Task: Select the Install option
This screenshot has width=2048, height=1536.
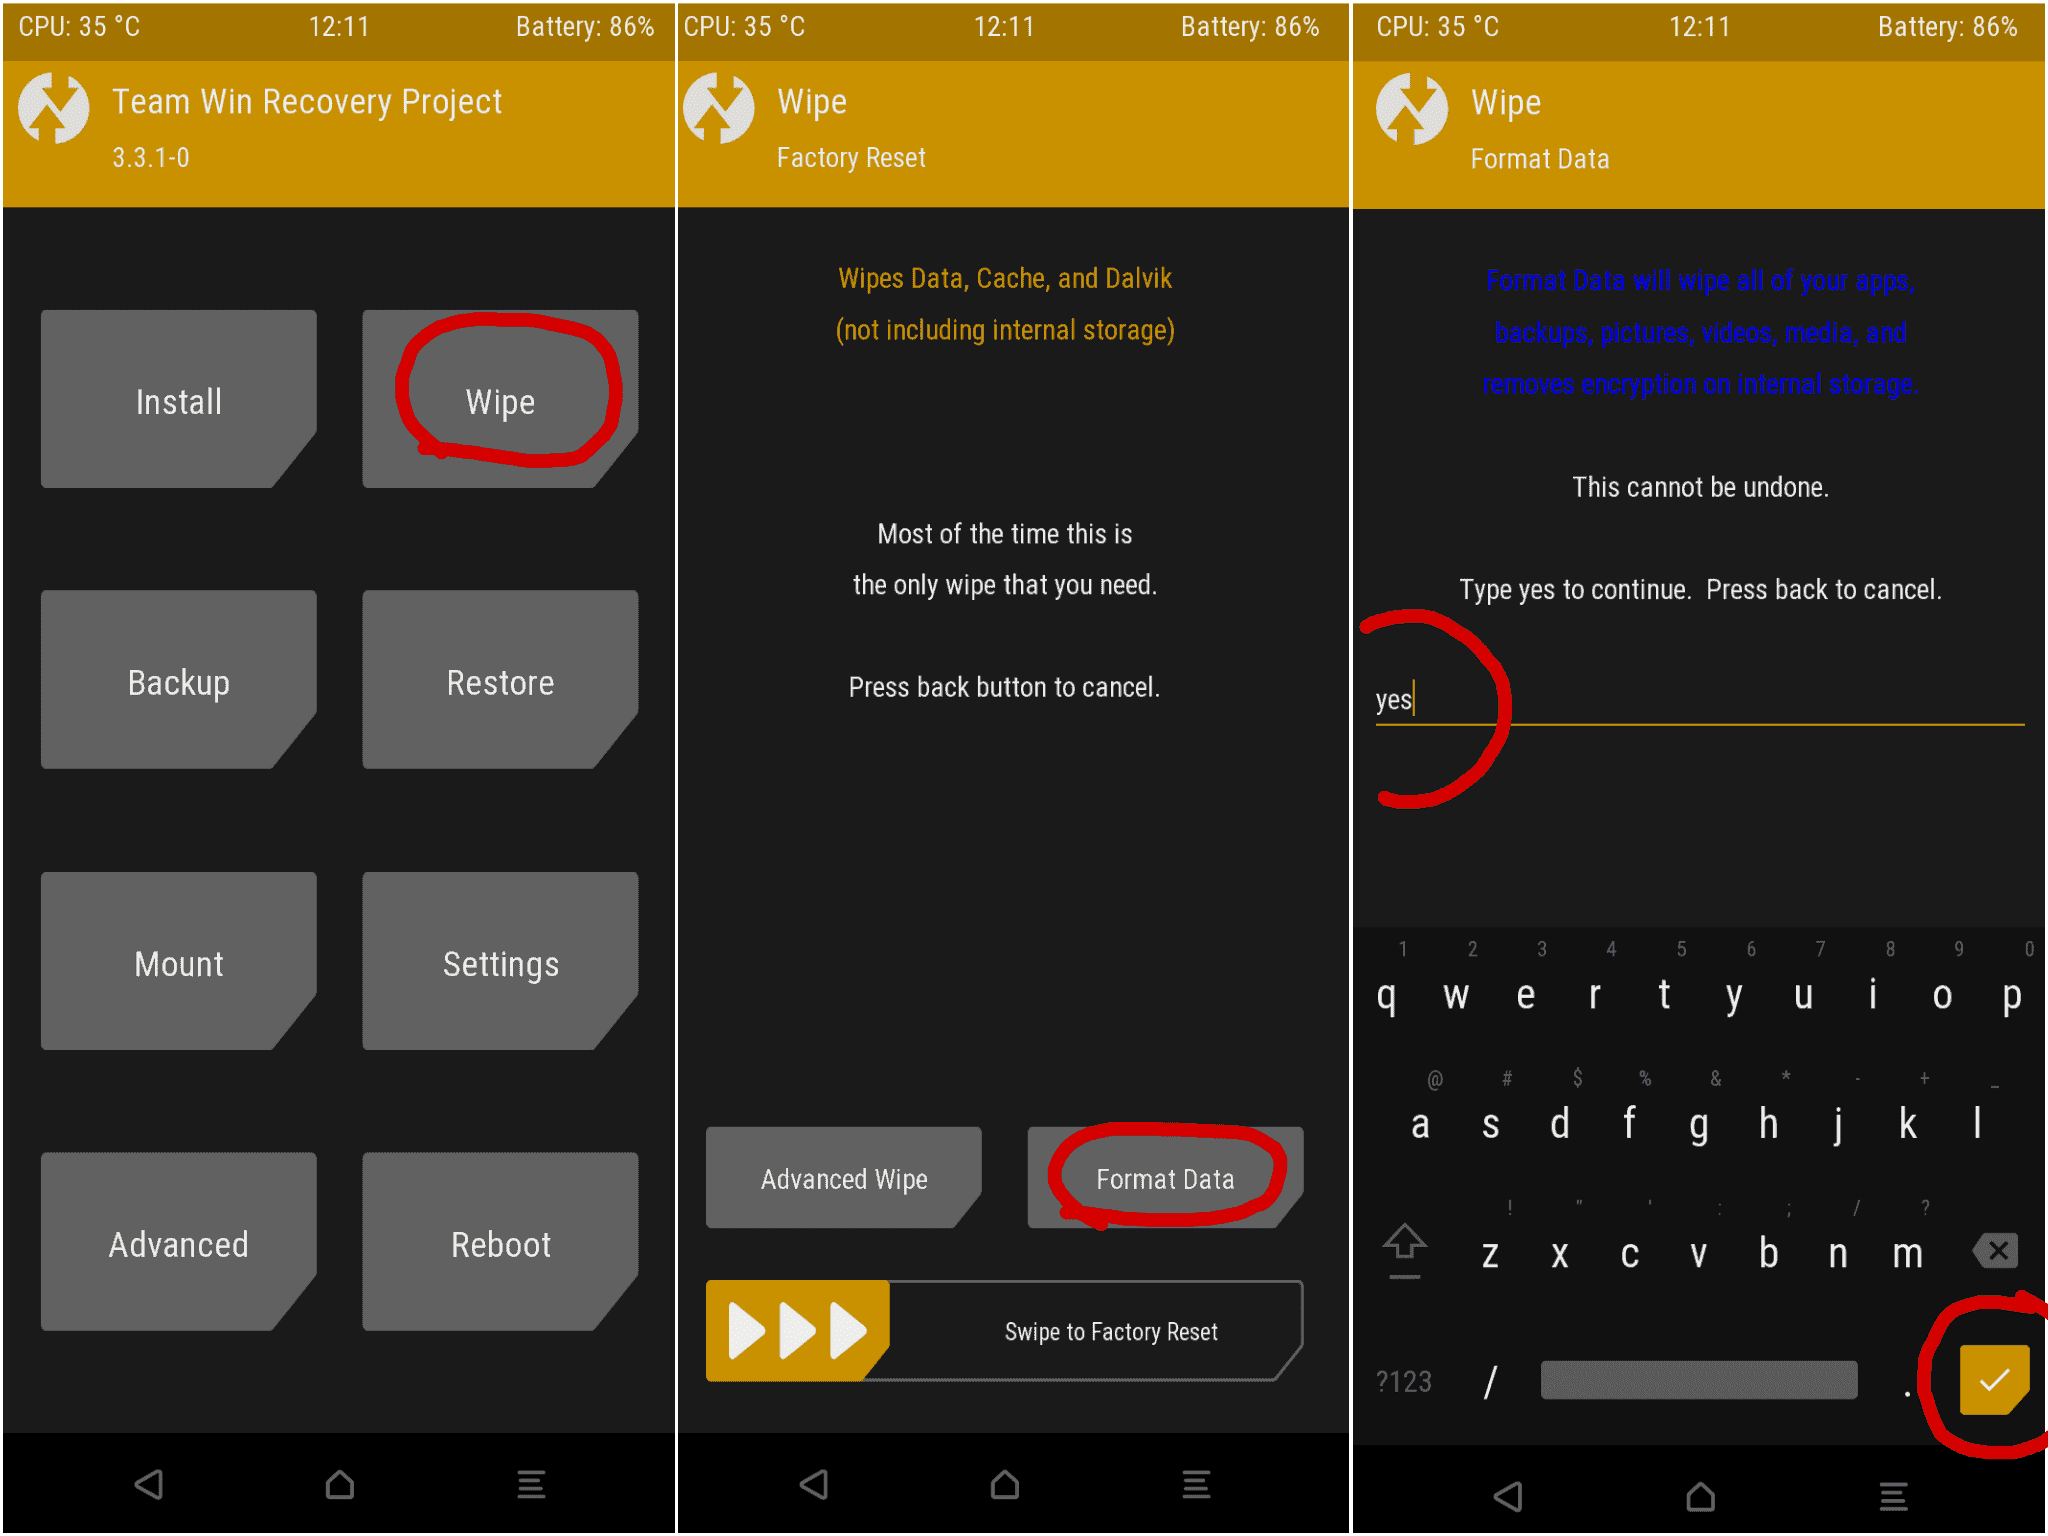Action: [x=177, y=399]
